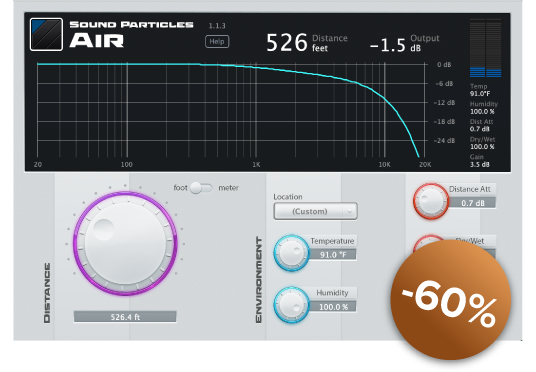Viewport: 536px width, 372px height.
Task: Click the -1.5 Output dB readout
Action: (x=404, y=43)
